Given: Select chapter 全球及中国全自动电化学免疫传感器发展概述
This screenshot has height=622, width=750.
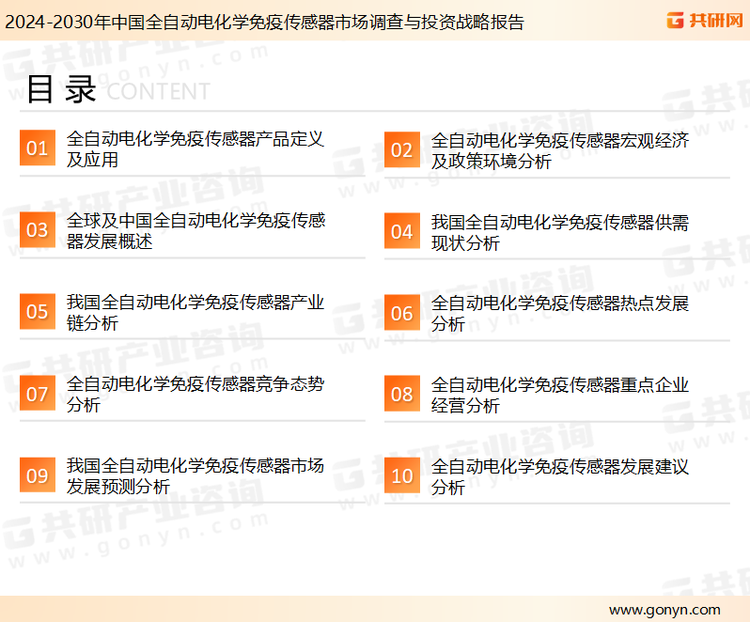Looking at the screenshot, I should pos(196,231).
